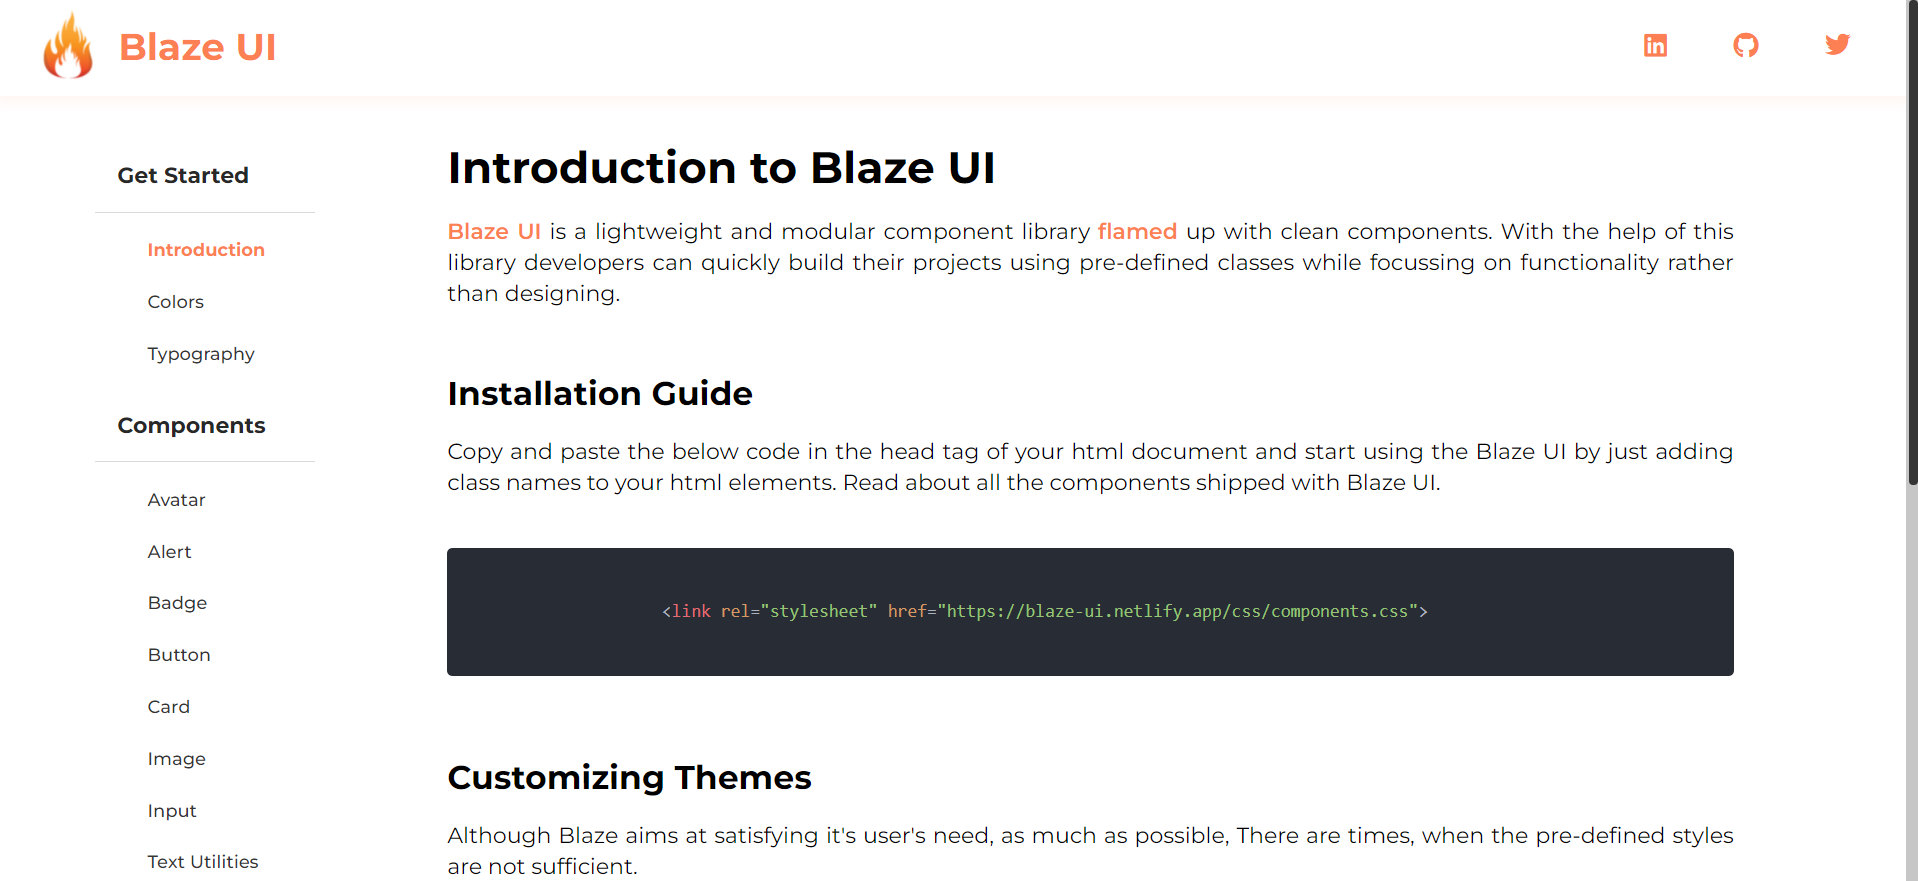Click the Blaze UI link in the intro paragraph
1918x881 pixels.
[x=494, y=231]
